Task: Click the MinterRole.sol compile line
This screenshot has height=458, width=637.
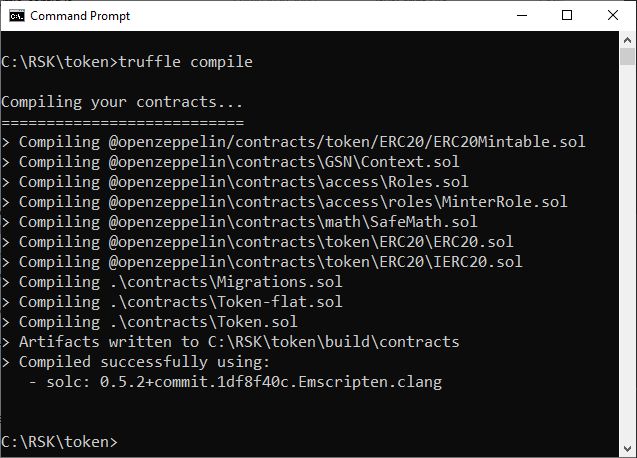Action: pyautogui.click(x=284, y=202)
